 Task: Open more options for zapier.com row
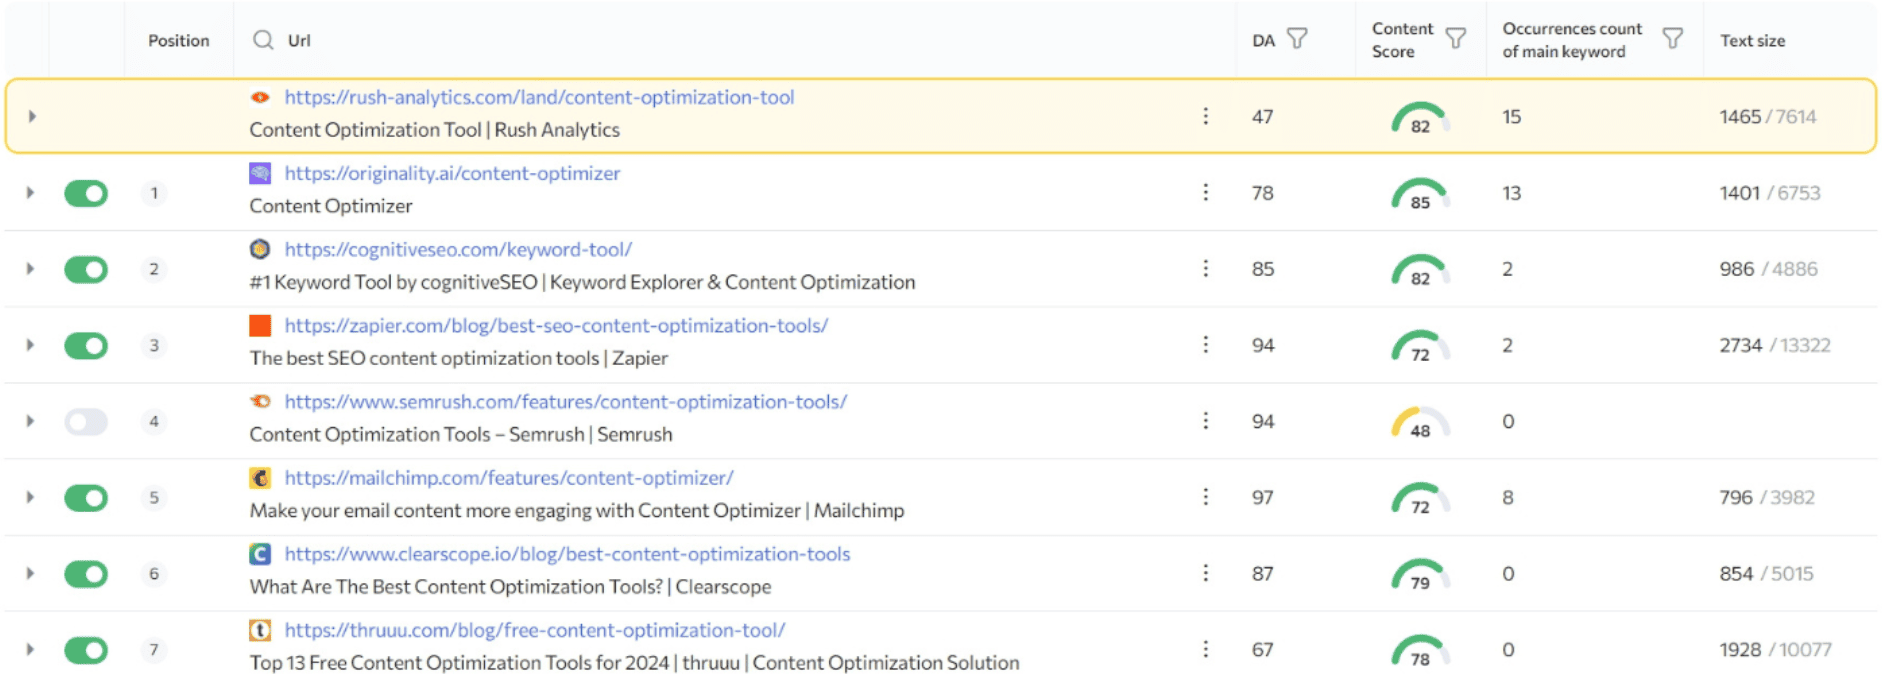point(1206,344)
